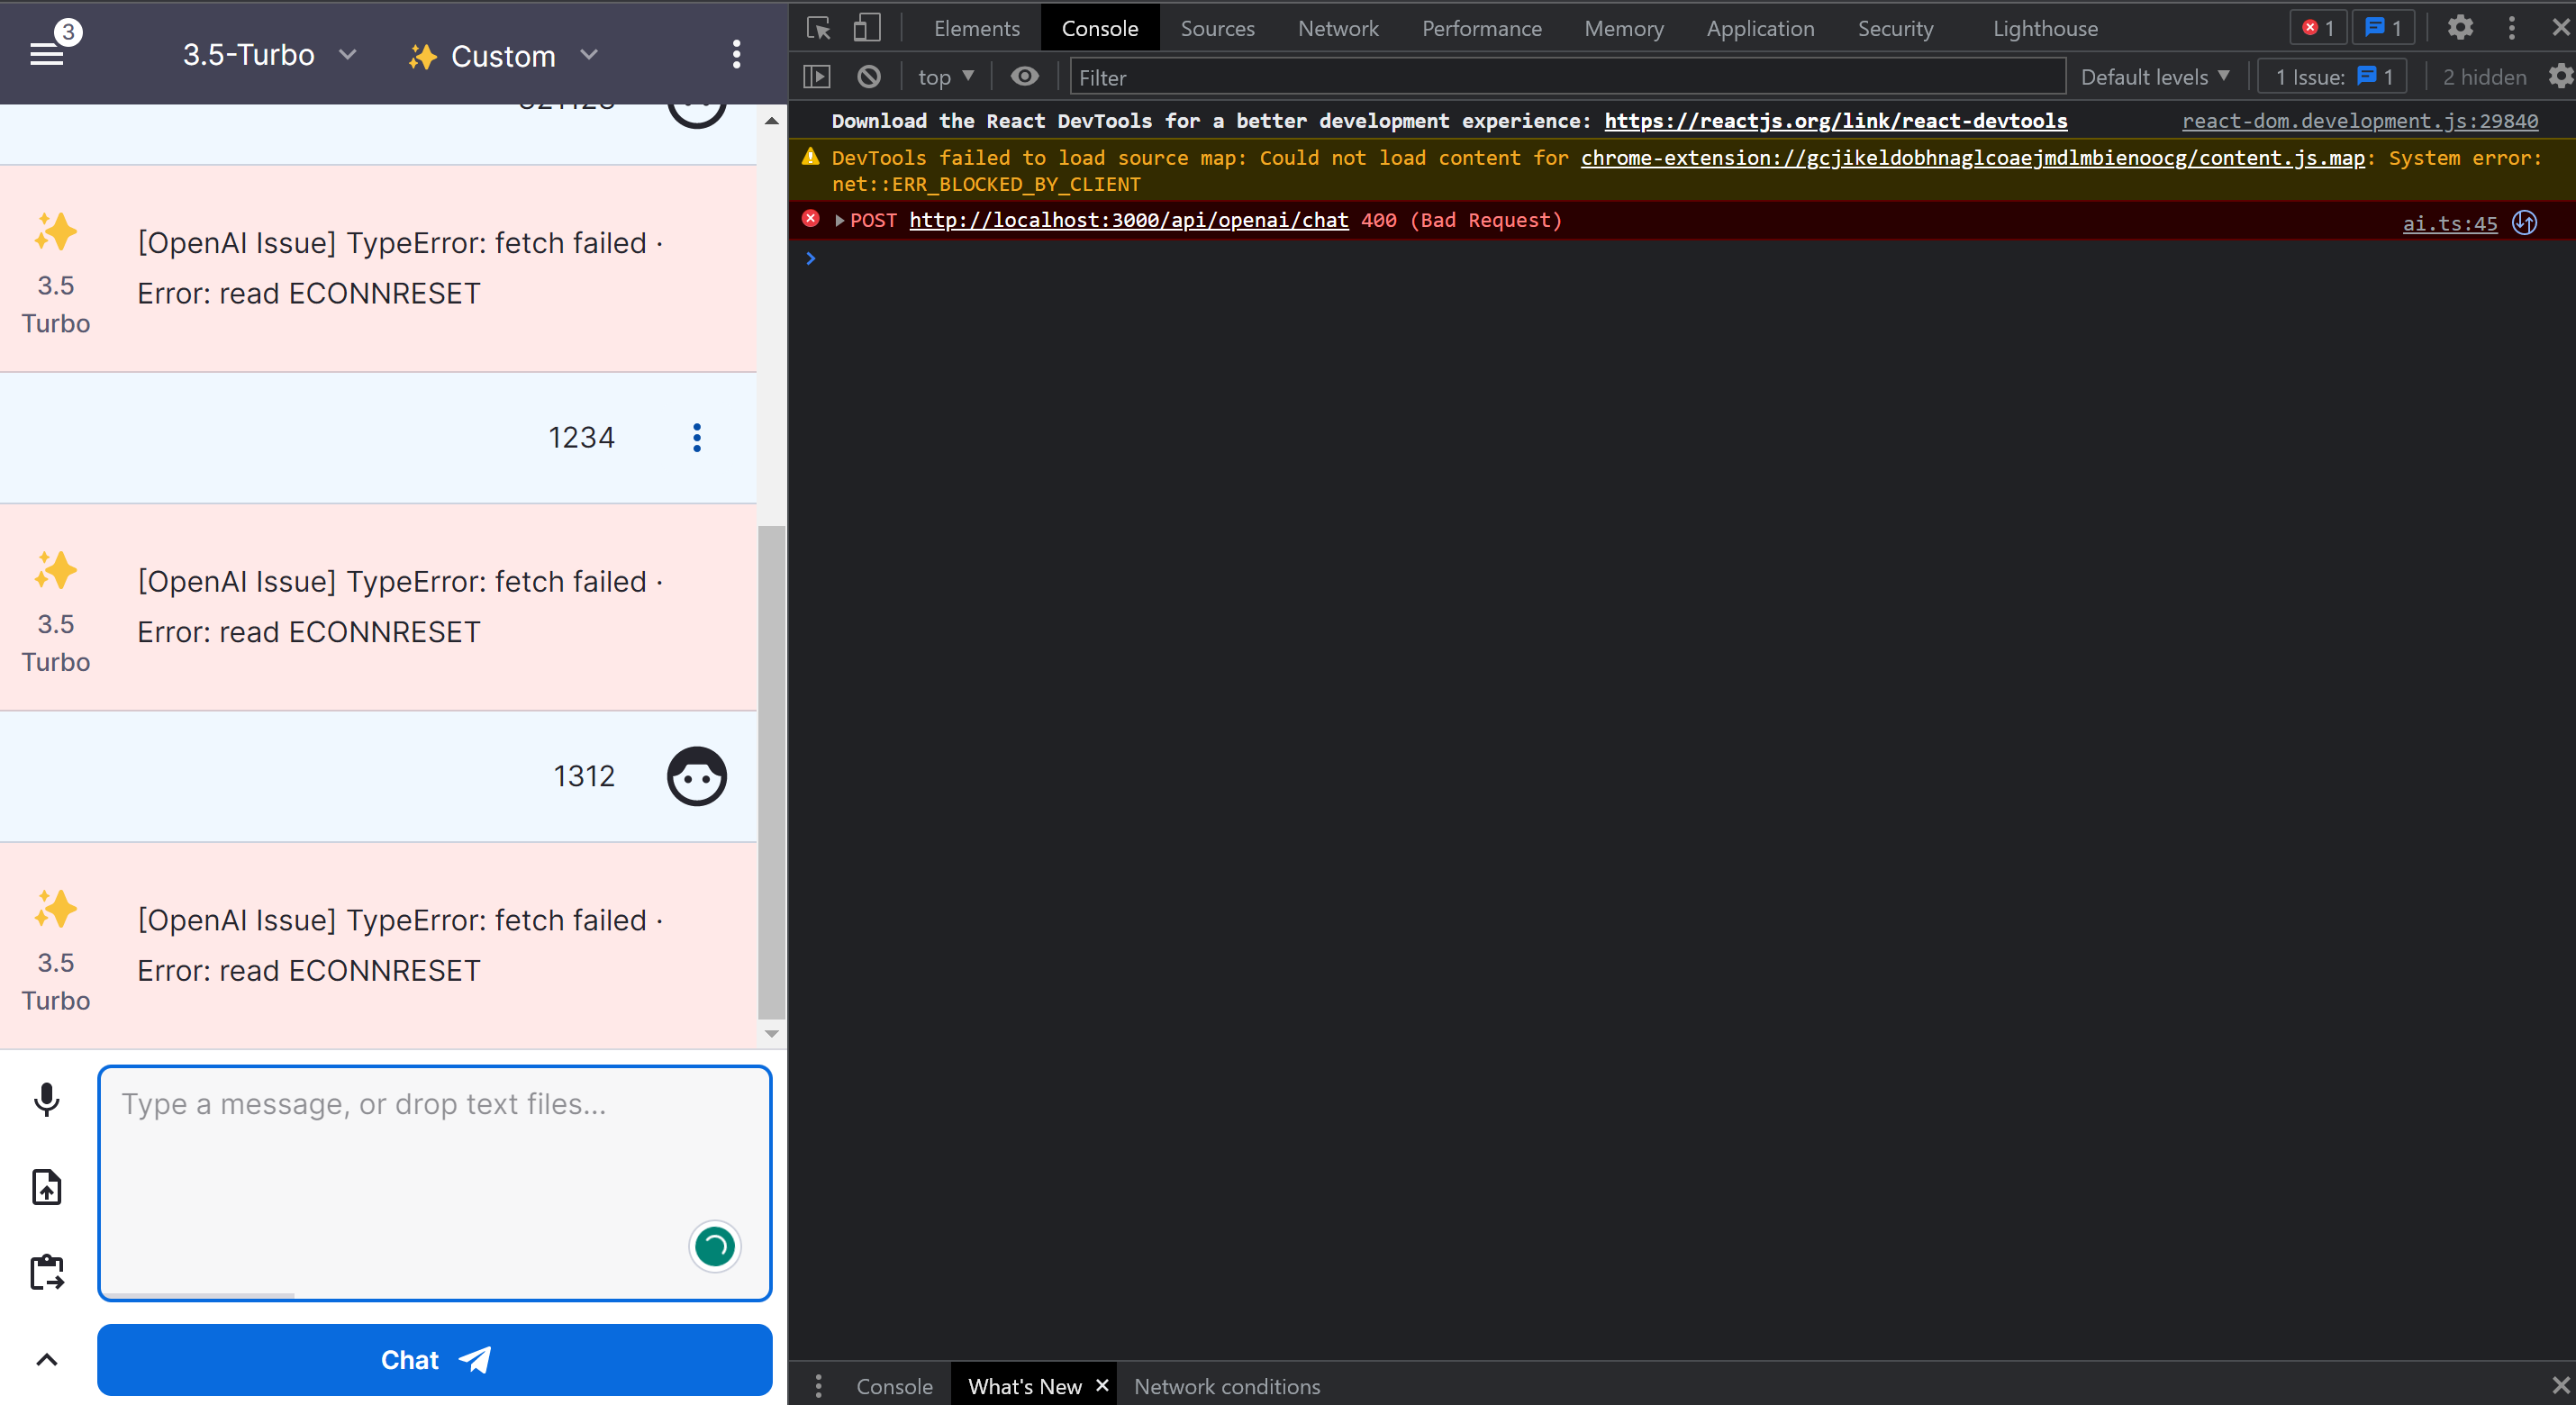This screenshot has width=2576, height=1405.
Task: Create a live expression with the eye icon
Action: 1024,76
